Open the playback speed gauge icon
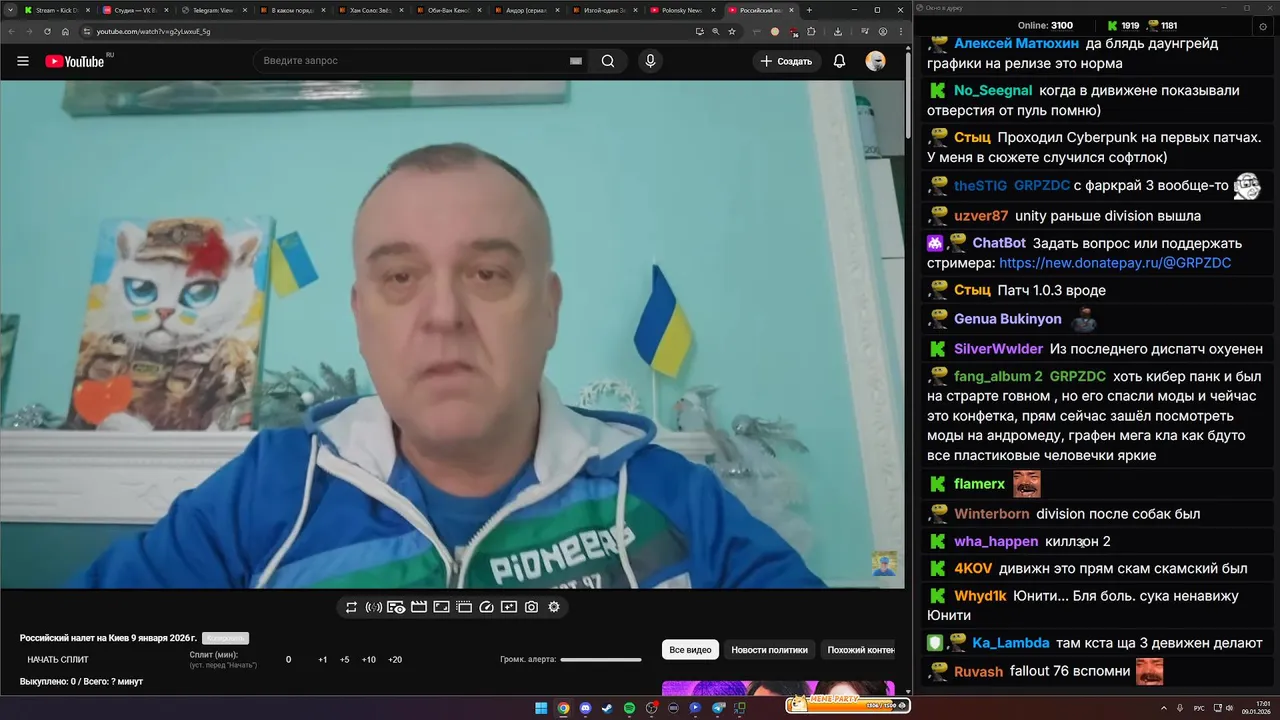1280x720 pixels. 487,607
